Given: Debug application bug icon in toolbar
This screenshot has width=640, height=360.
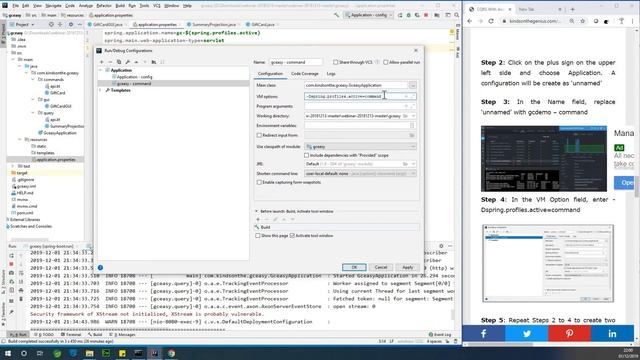Looking at the screenshot, I should (x=409, y=15).
